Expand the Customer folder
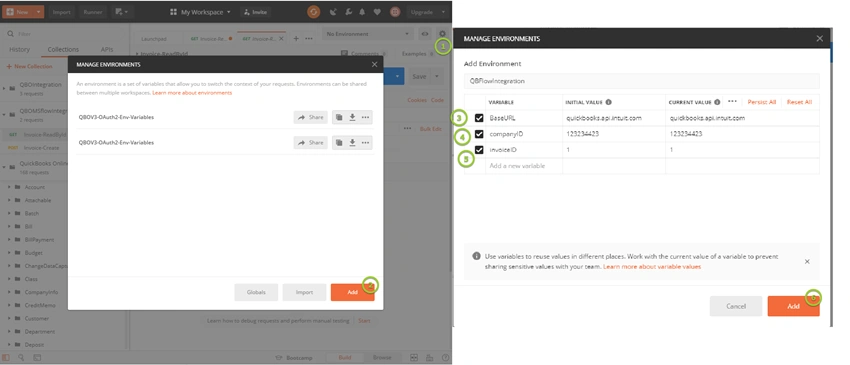Screen dimensions: 850x365 pos(9,318)
